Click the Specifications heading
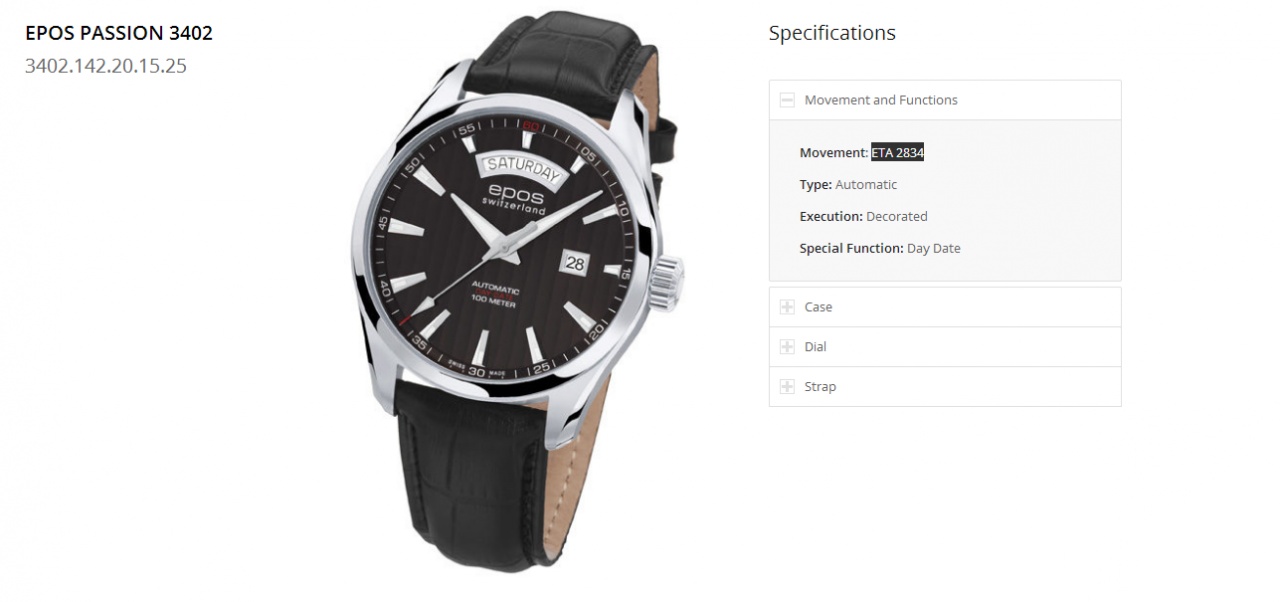 click(x=832, y=33)
